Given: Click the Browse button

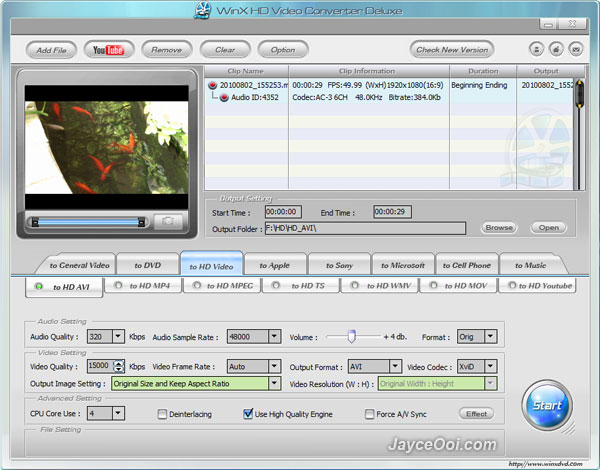Looking at the screenshot, I should click(499, 228).
